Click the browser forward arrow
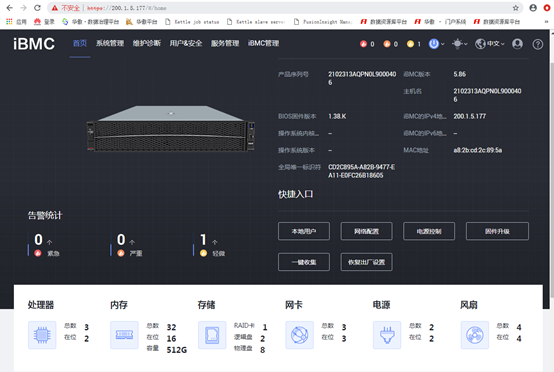554x372 pixels. 23,8
